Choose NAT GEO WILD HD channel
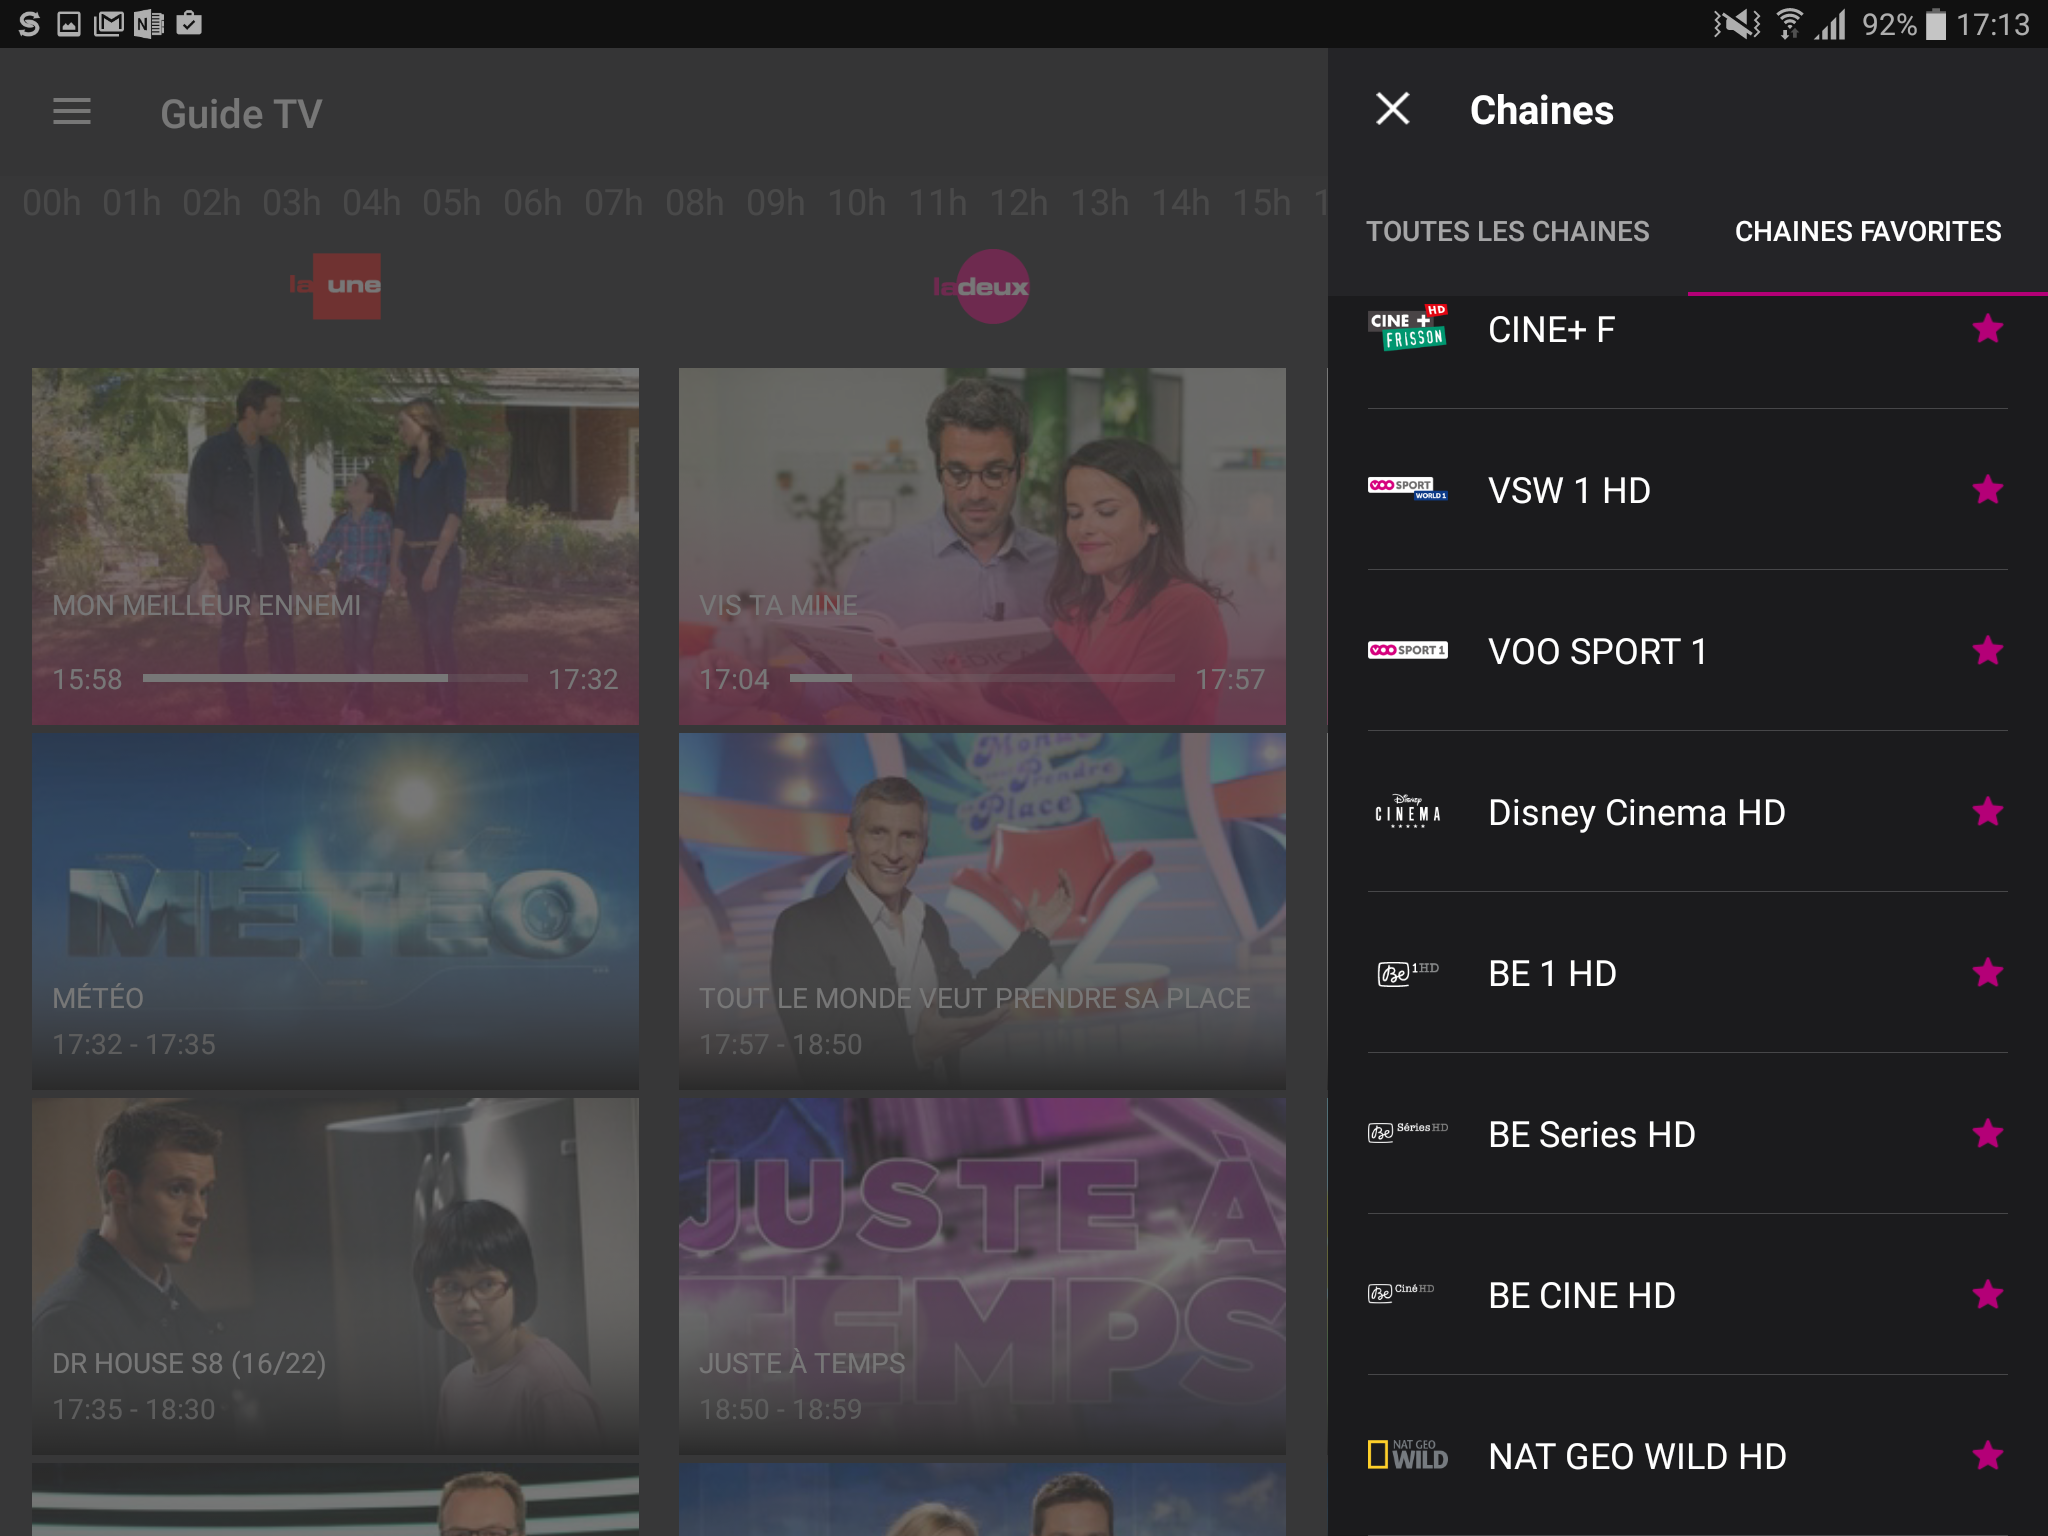Screen dimensions: 2048x1536 point(1637,1457)
